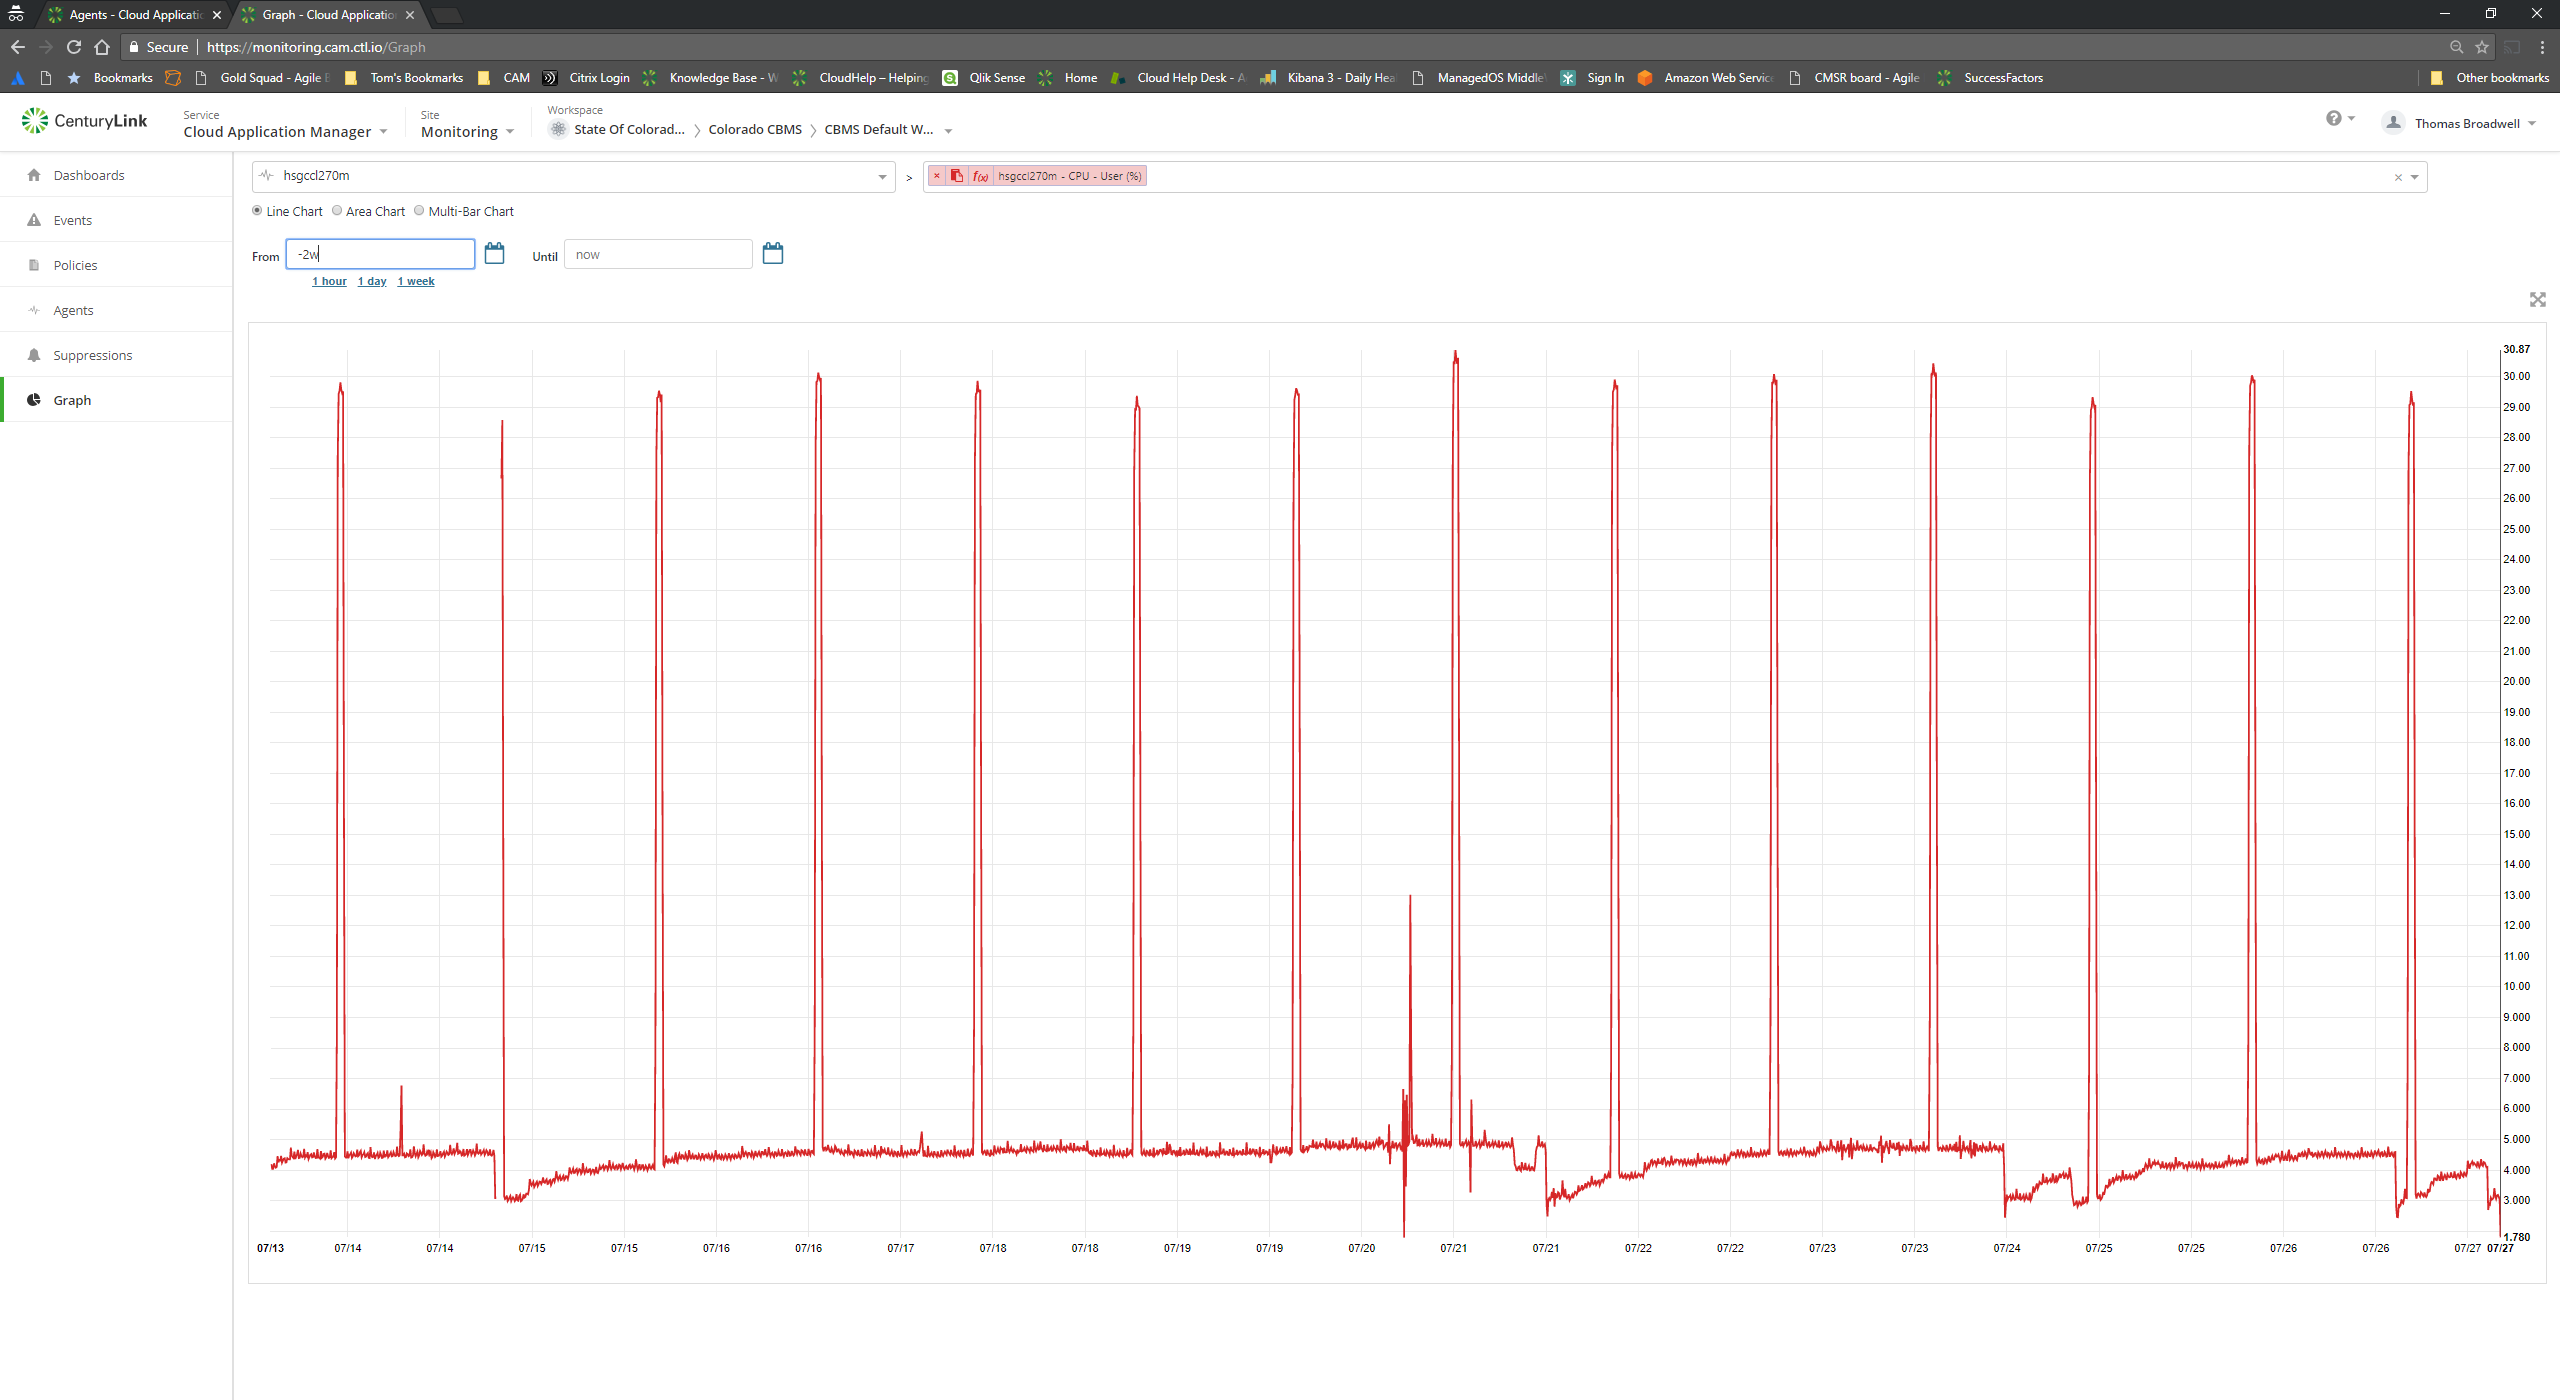Go to the browser home page
This screenshot has width=2560, height=1400.
point(102,47)
